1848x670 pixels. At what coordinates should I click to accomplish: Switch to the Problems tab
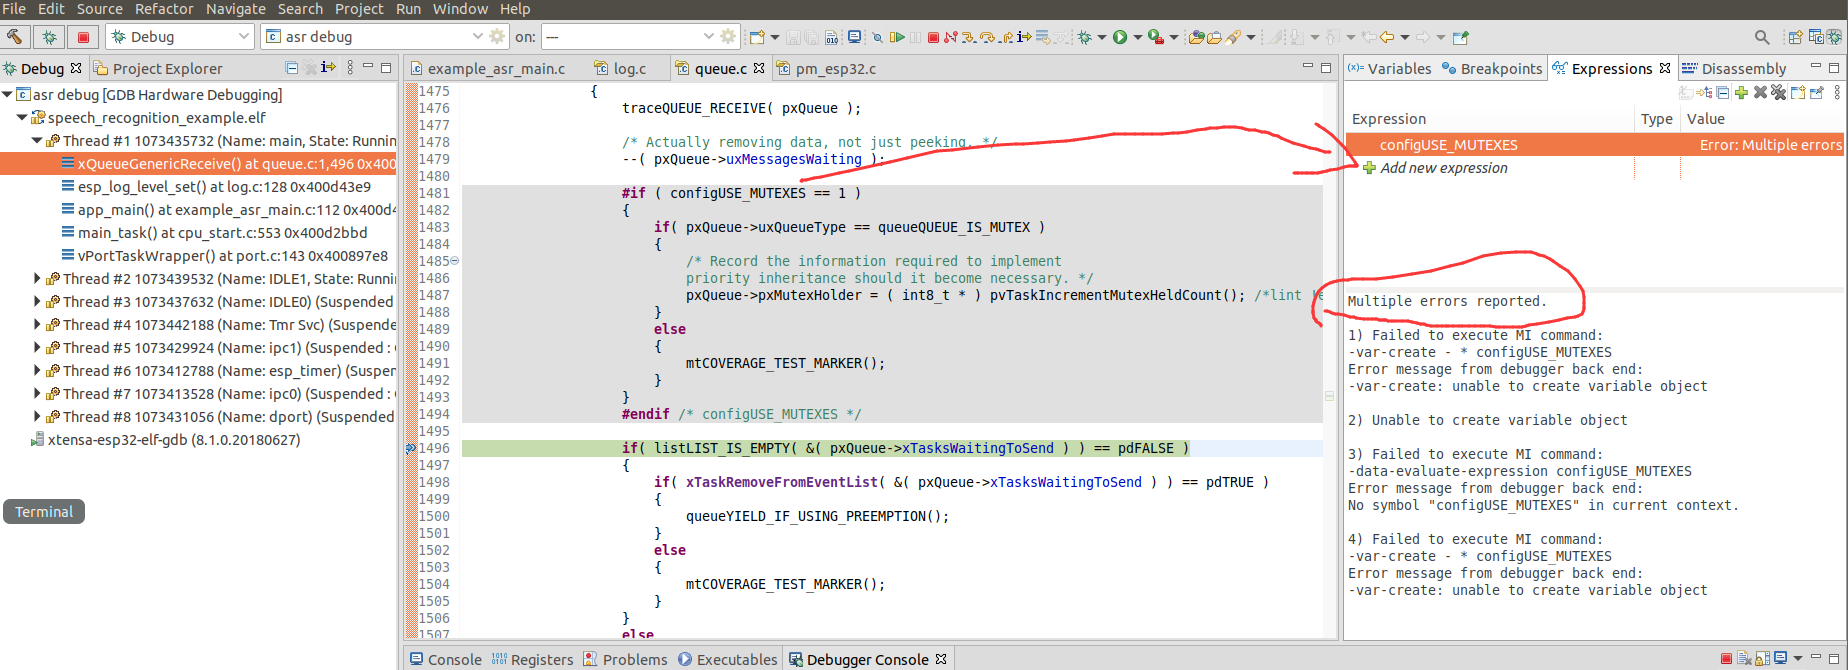click(625, 659)
